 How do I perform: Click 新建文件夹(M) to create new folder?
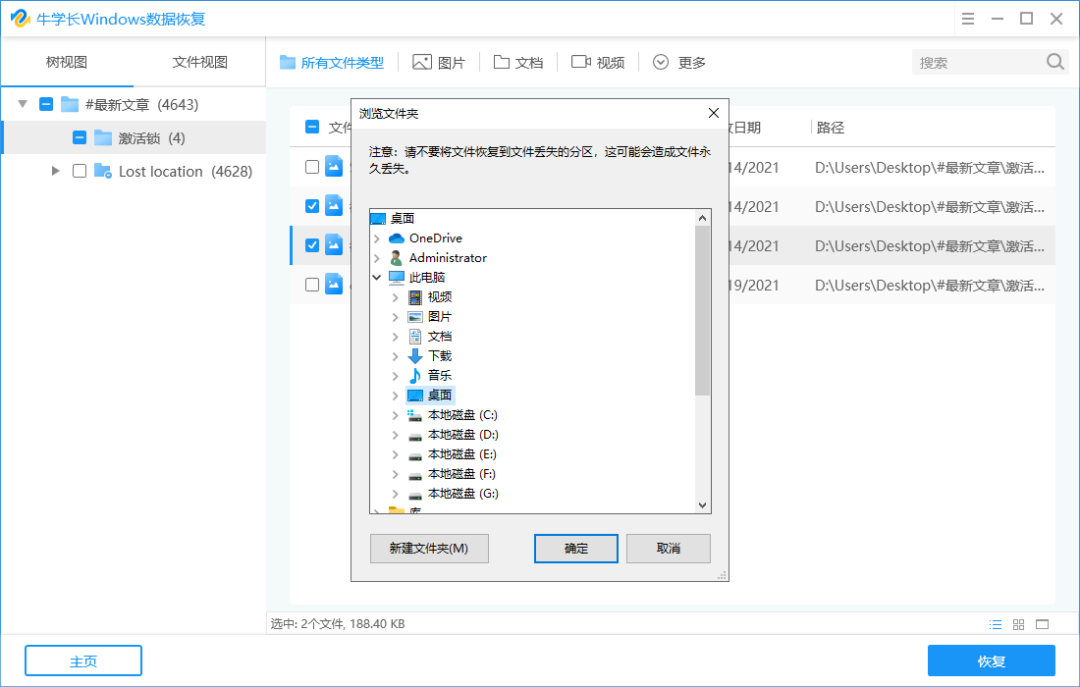428,548
